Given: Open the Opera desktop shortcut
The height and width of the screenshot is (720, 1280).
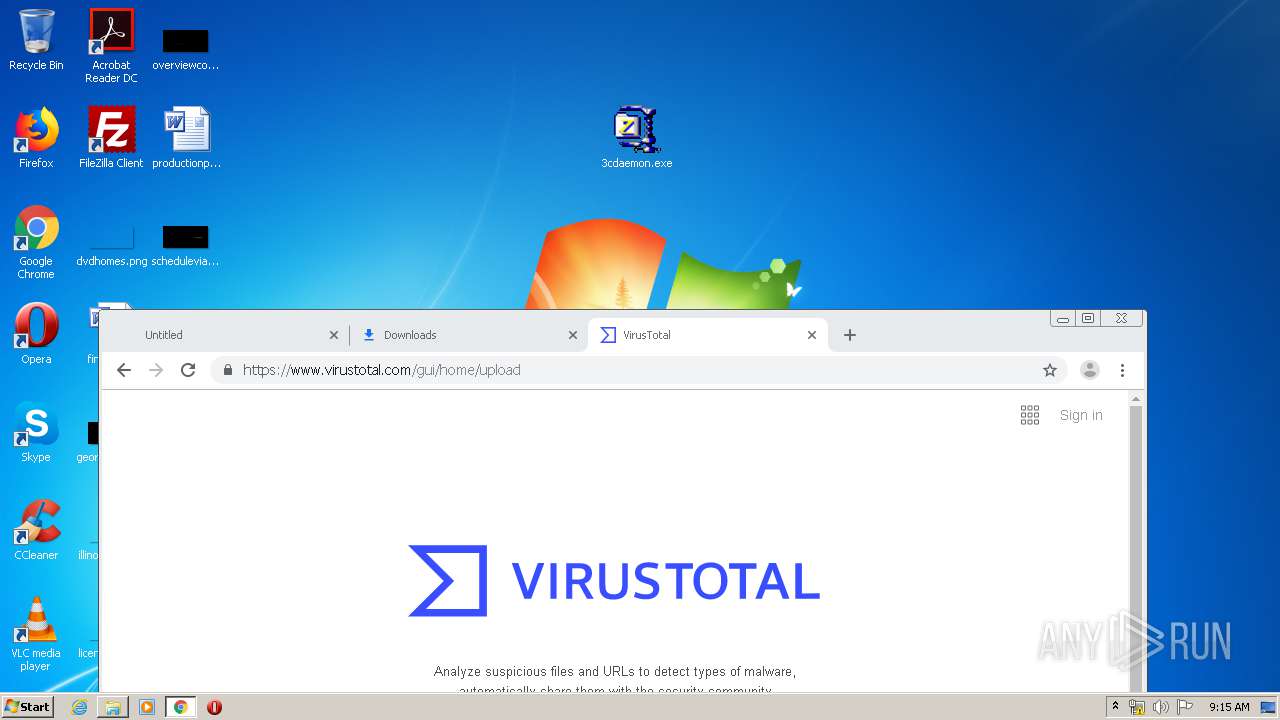Looking at the screenshot, I should pos(36,334).
